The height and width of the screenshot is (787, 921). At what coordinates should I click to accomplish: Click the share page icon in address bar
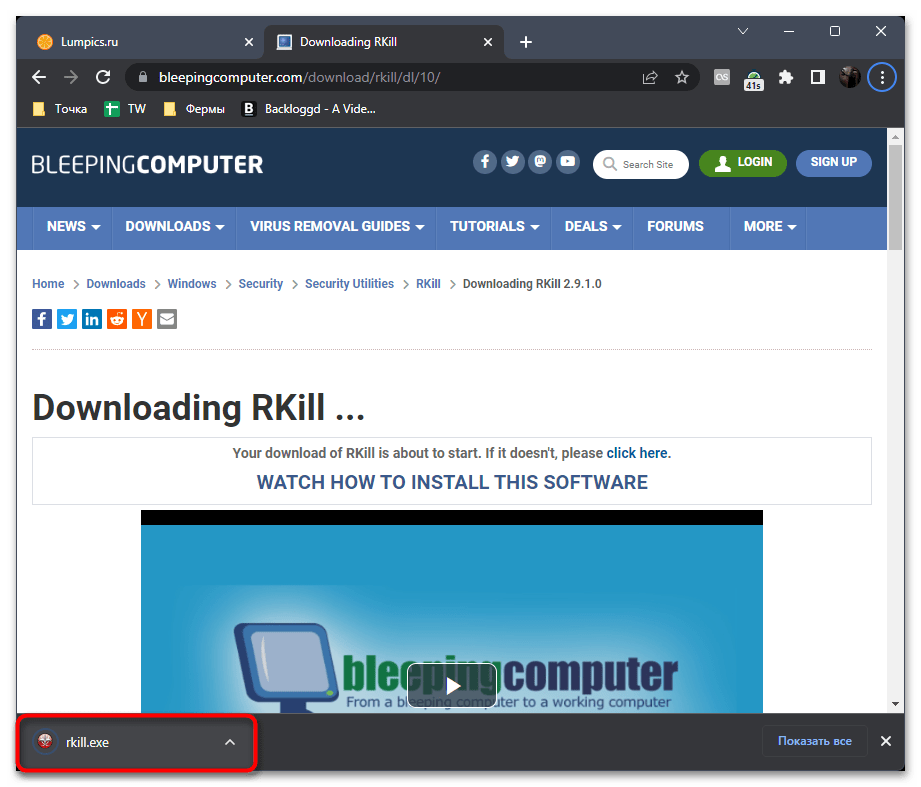click(x=650, y=77)
